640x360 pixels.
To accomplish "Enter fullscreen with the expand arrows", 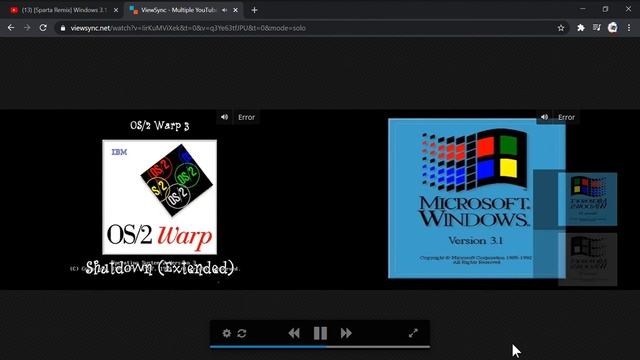I will 413,333.
